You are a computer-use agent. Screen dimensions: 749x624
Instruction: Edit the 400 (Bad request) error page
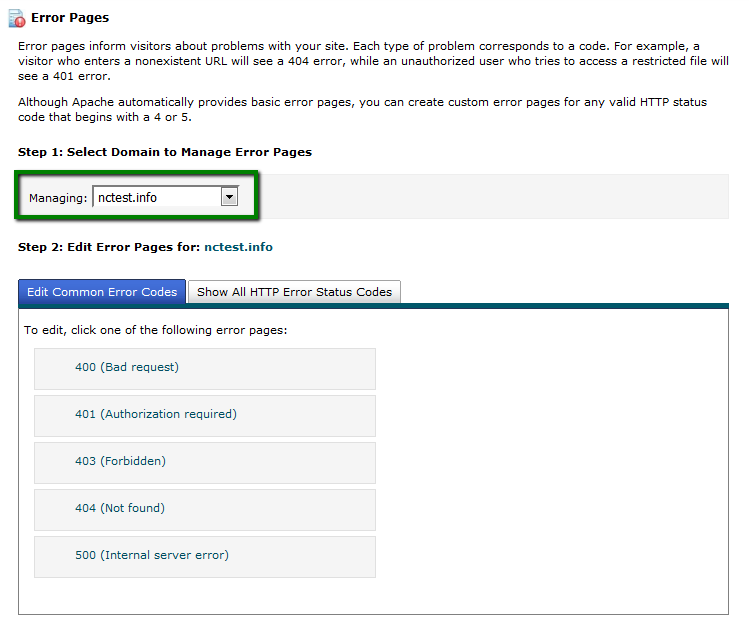point(126,367)
